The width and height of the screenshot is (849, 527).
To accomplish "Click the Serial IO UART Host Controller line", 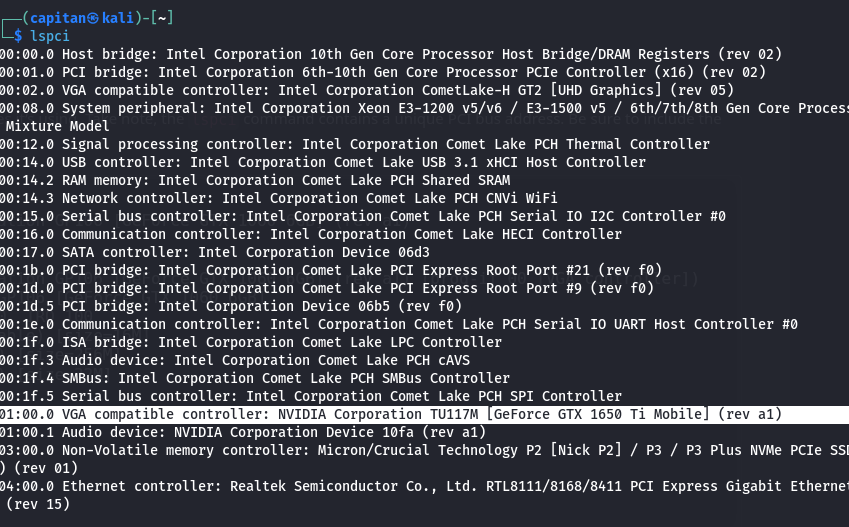I will pos(398,324).
